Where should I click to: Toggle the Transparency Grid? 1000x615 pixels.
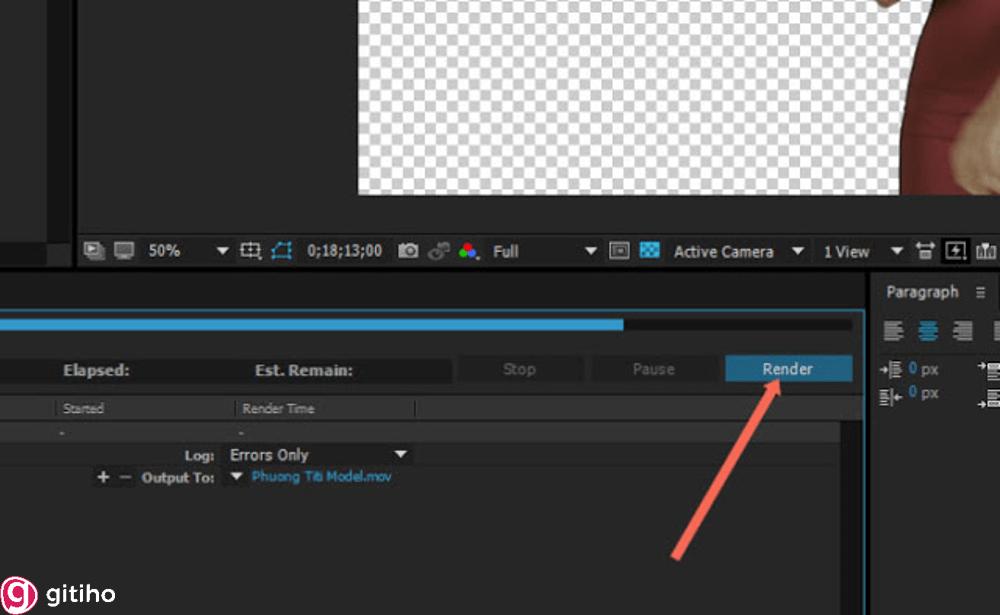coord(650,251)
